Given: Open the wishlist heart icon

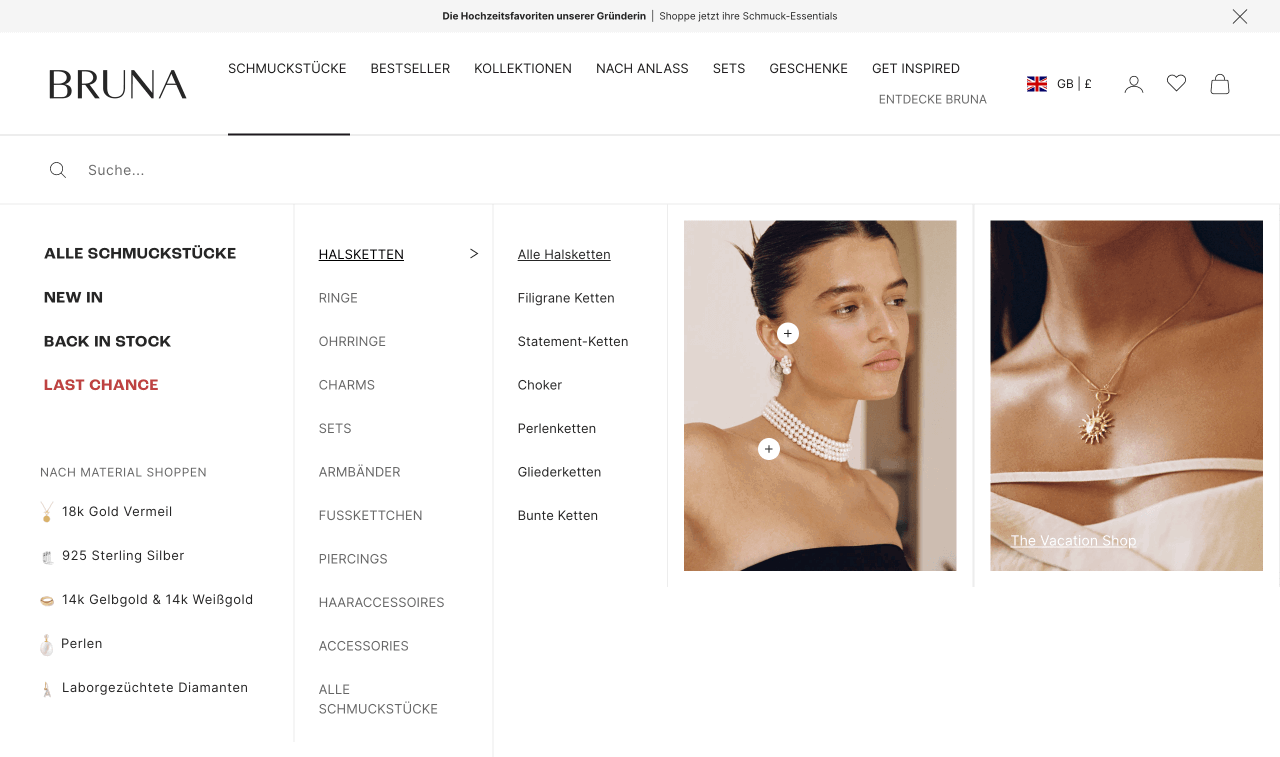Looking at the screenshot, I should click(1176, 84).
